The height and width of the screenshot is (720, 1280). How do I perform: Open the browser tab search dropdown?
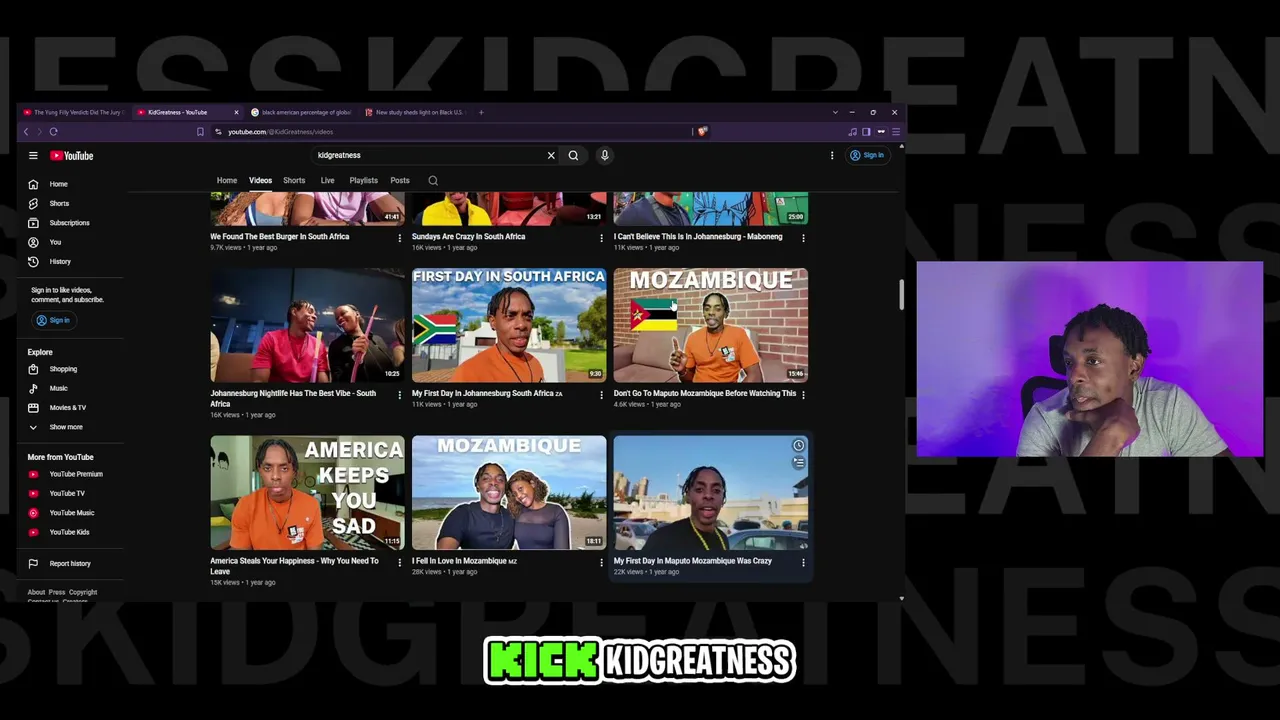[x=835, y=112]
